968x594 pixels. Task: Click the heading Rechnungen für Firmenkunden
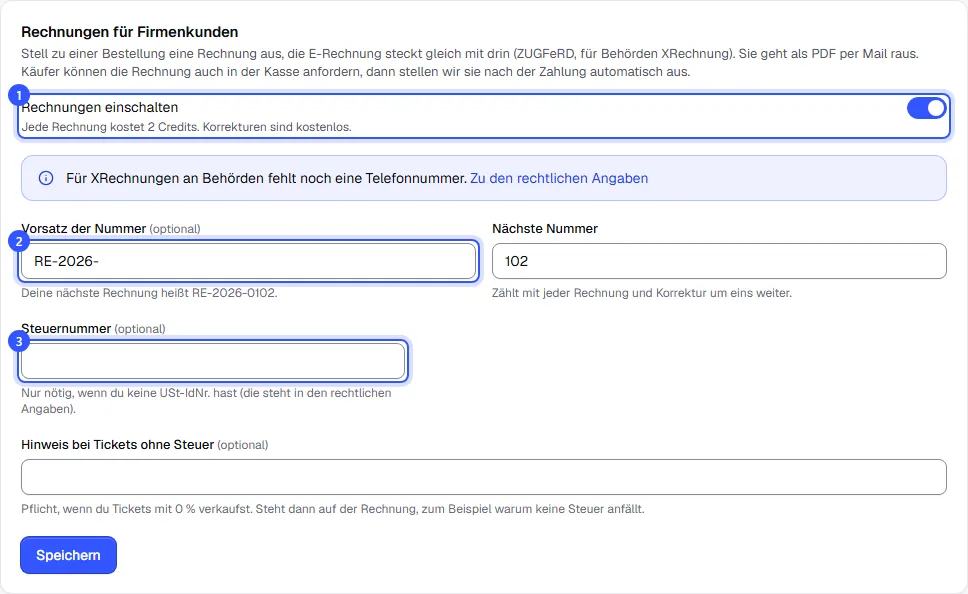130,32
